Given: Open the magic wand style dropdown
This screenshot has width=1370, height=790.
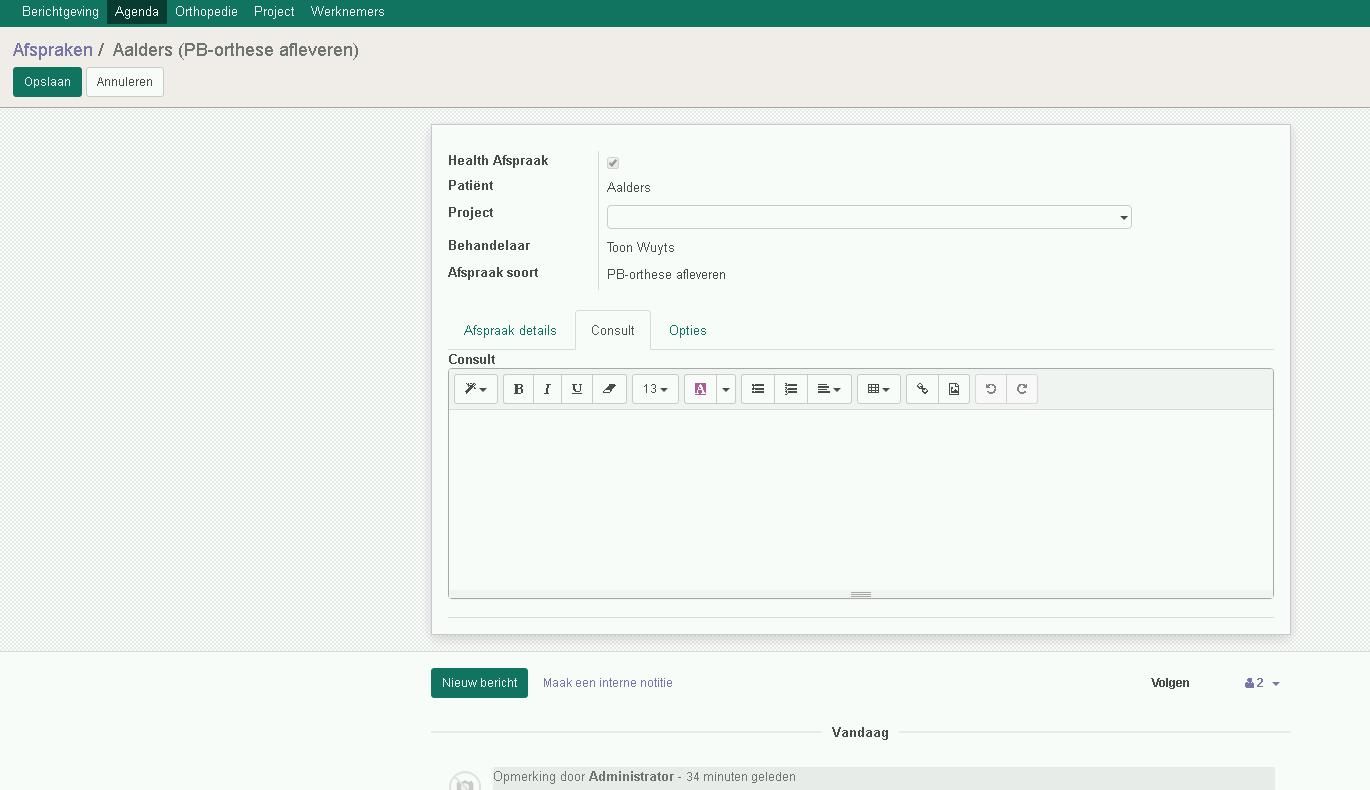Looking at the screenshot, I should (x=476, y=389).
